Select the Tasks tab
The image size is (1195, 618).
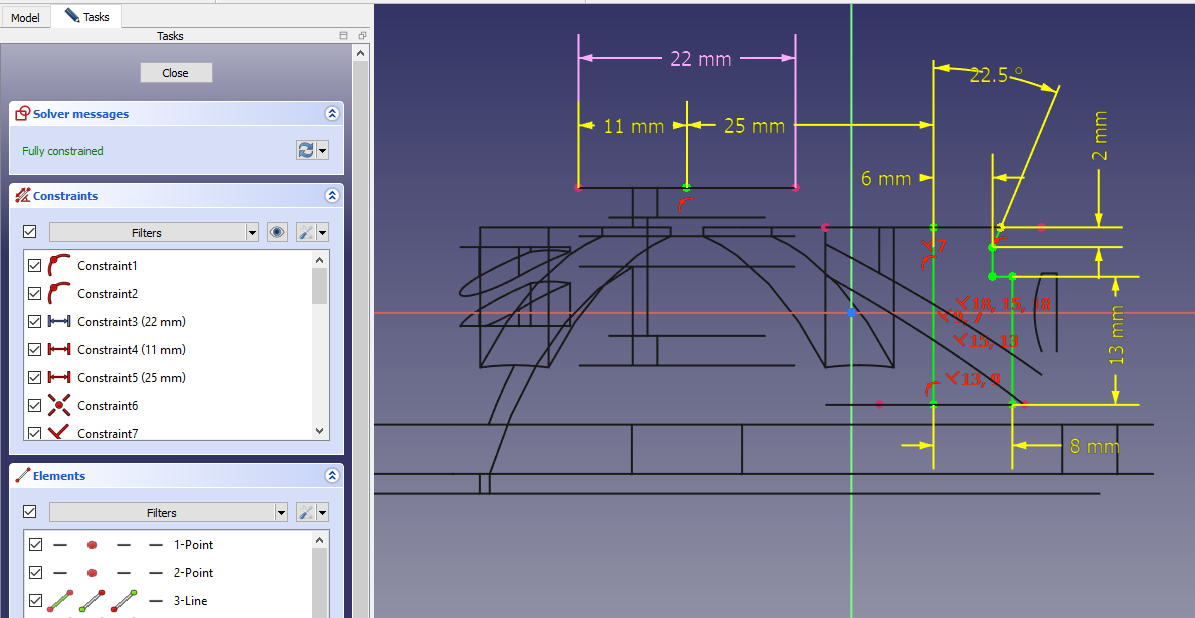pos(87,16)
